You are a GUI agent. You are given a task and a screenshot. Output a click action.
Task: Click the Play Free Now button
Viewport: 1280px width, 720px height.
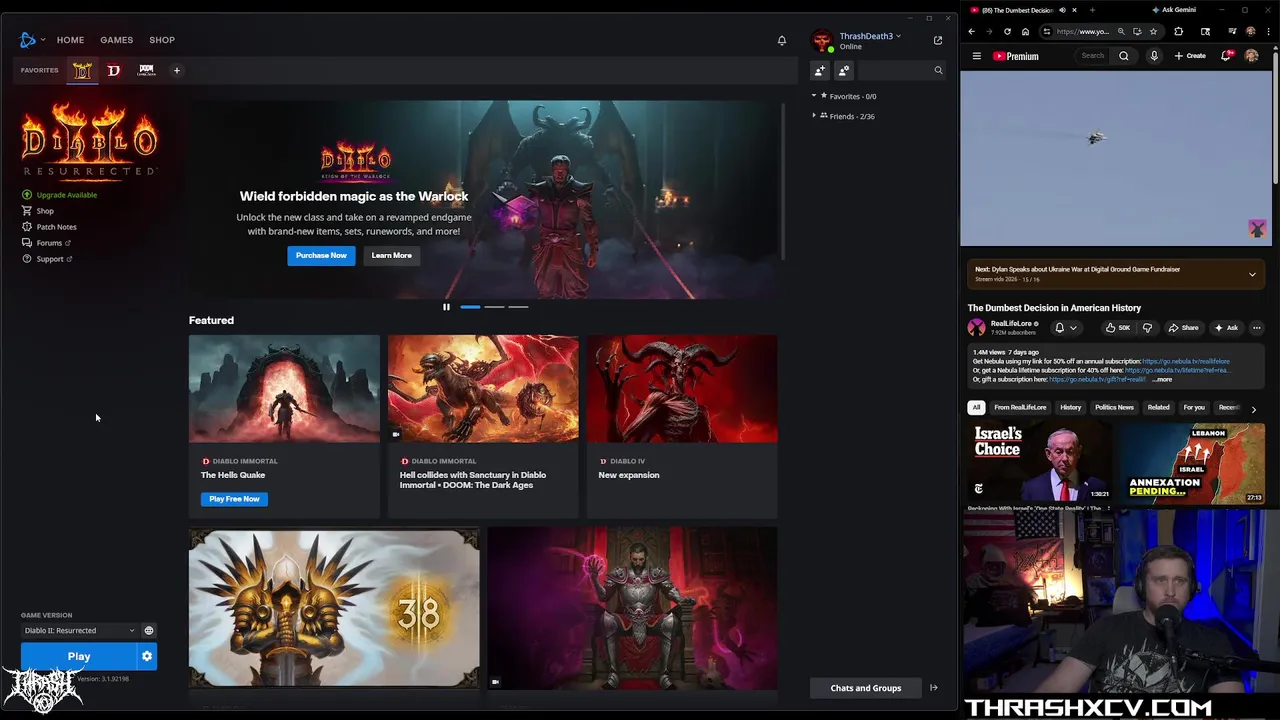click(x=234, y=499)
